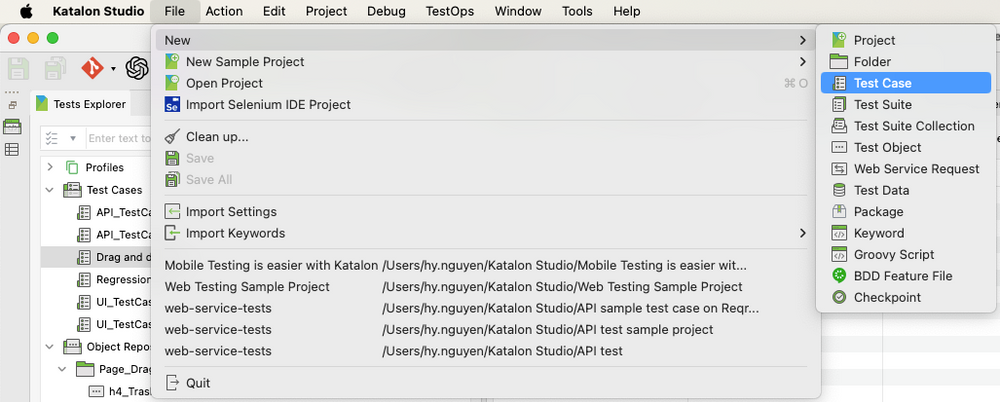Click Open Project menu entry
1000x402 pixels.
click(x=485, y=83)
